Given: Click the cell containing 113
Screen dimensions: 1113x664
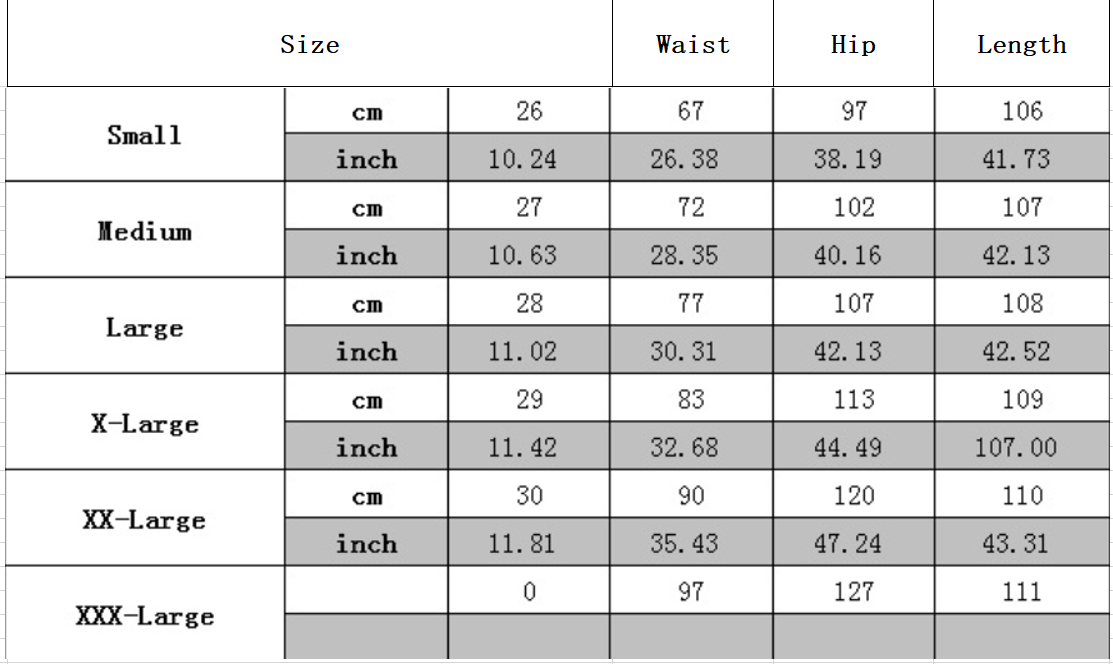Looking at the screenshot, I should 854,398.
